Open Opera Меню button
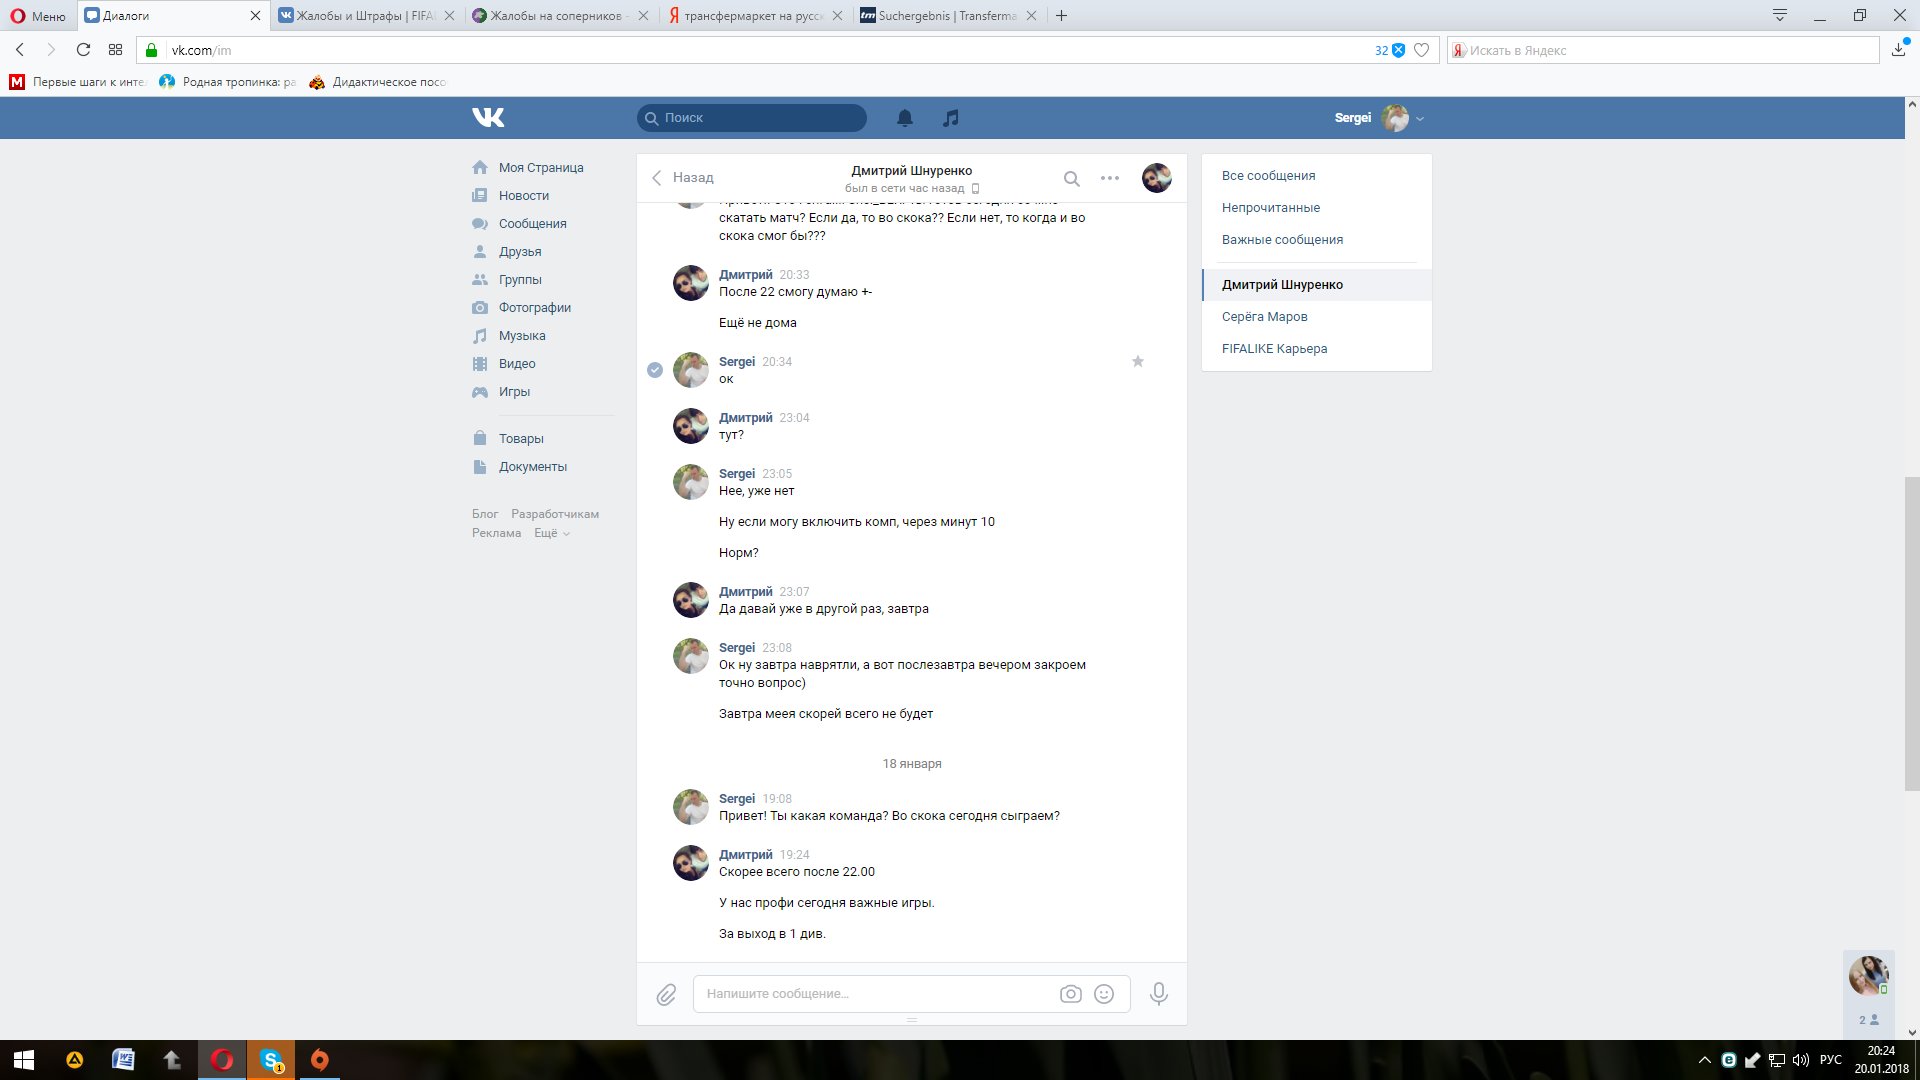 38,16
